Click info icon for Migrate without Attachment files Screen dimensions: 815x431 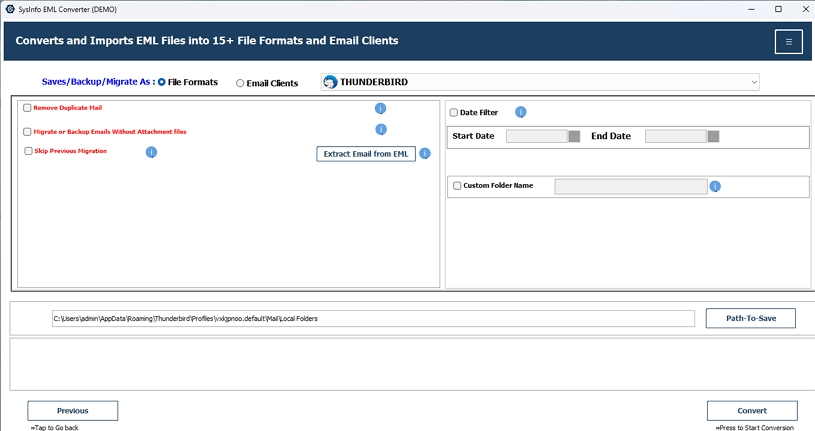(x=381, y=129)
